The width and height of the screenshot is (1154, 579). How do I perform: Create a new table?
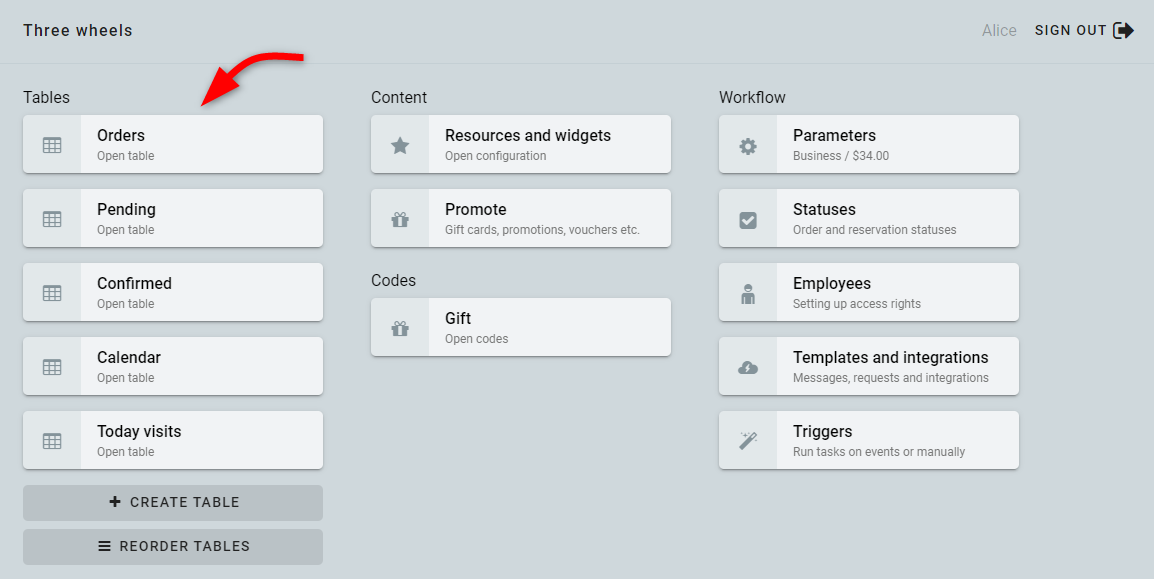coord(173,502)
